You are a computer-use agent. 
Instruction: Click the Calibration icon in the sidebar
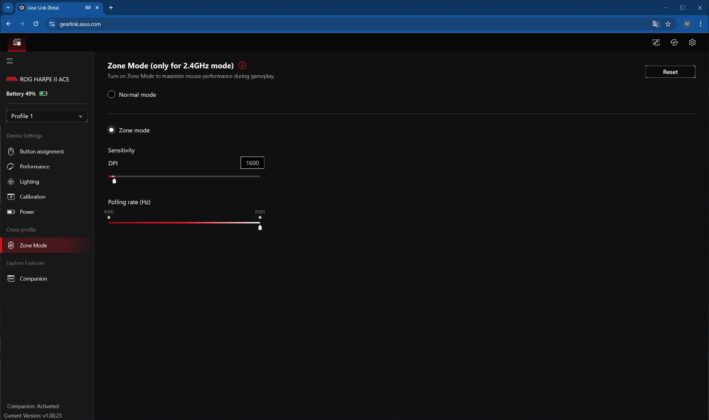tap(11, 197)
